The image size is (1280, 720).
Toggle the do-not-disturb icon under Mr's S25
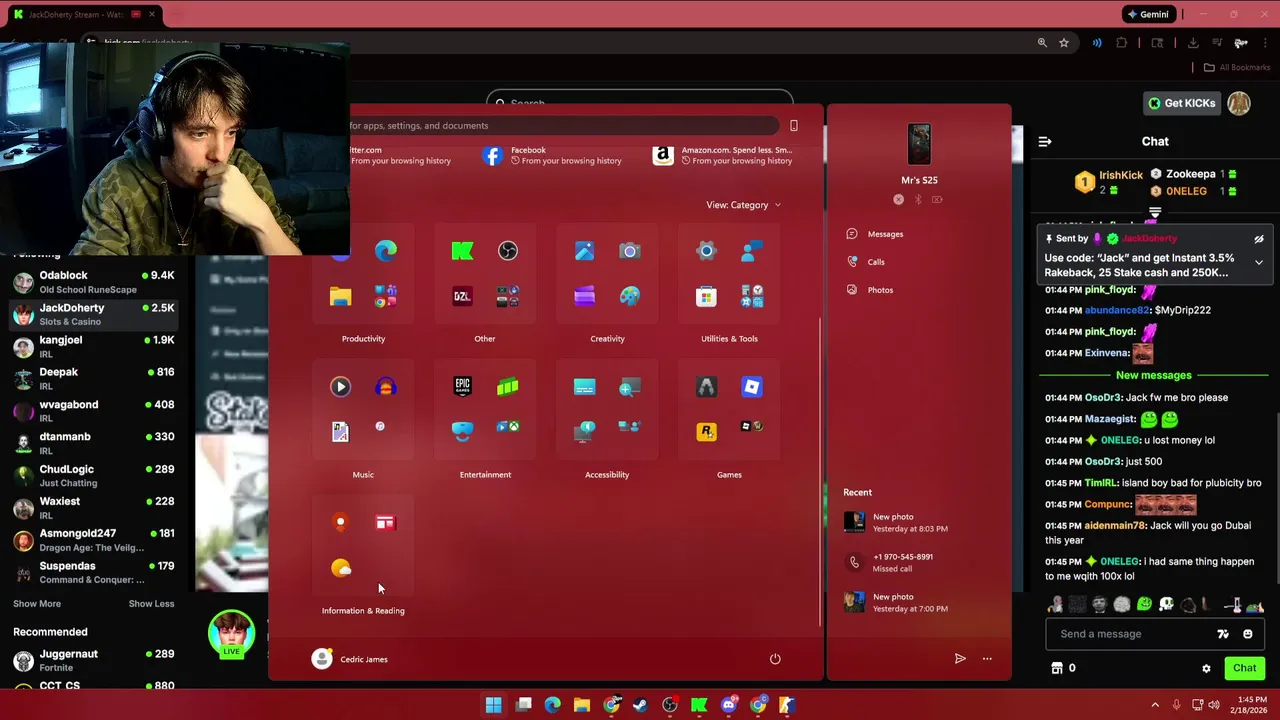click(x=898, y=200)
